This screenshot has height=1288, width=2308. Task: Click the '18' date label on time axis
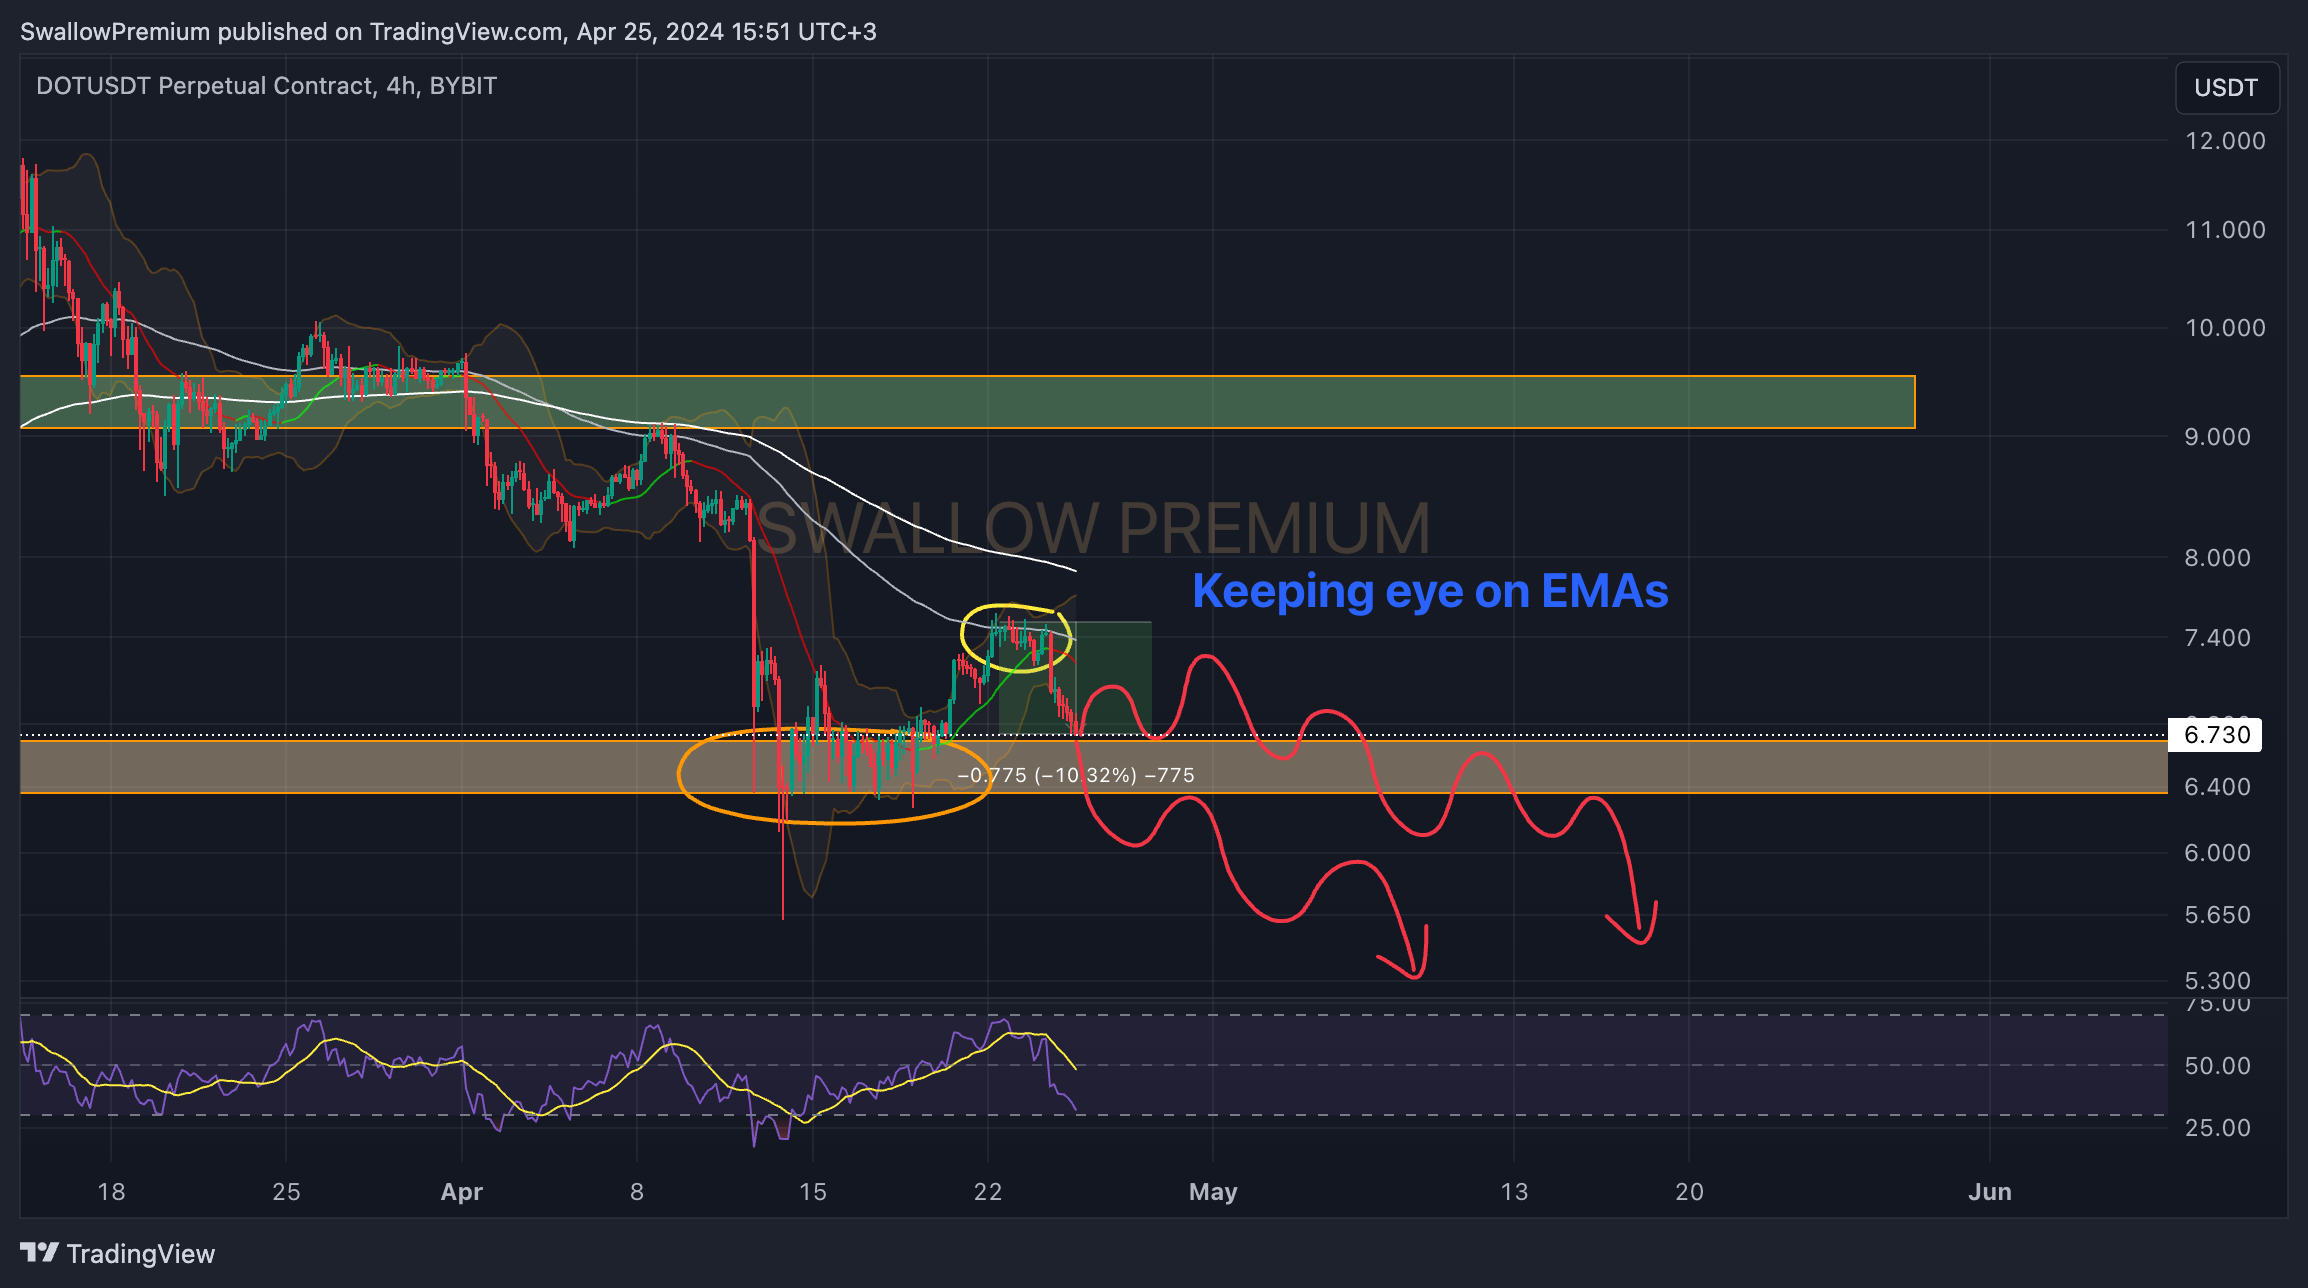tap(111, 1192)
